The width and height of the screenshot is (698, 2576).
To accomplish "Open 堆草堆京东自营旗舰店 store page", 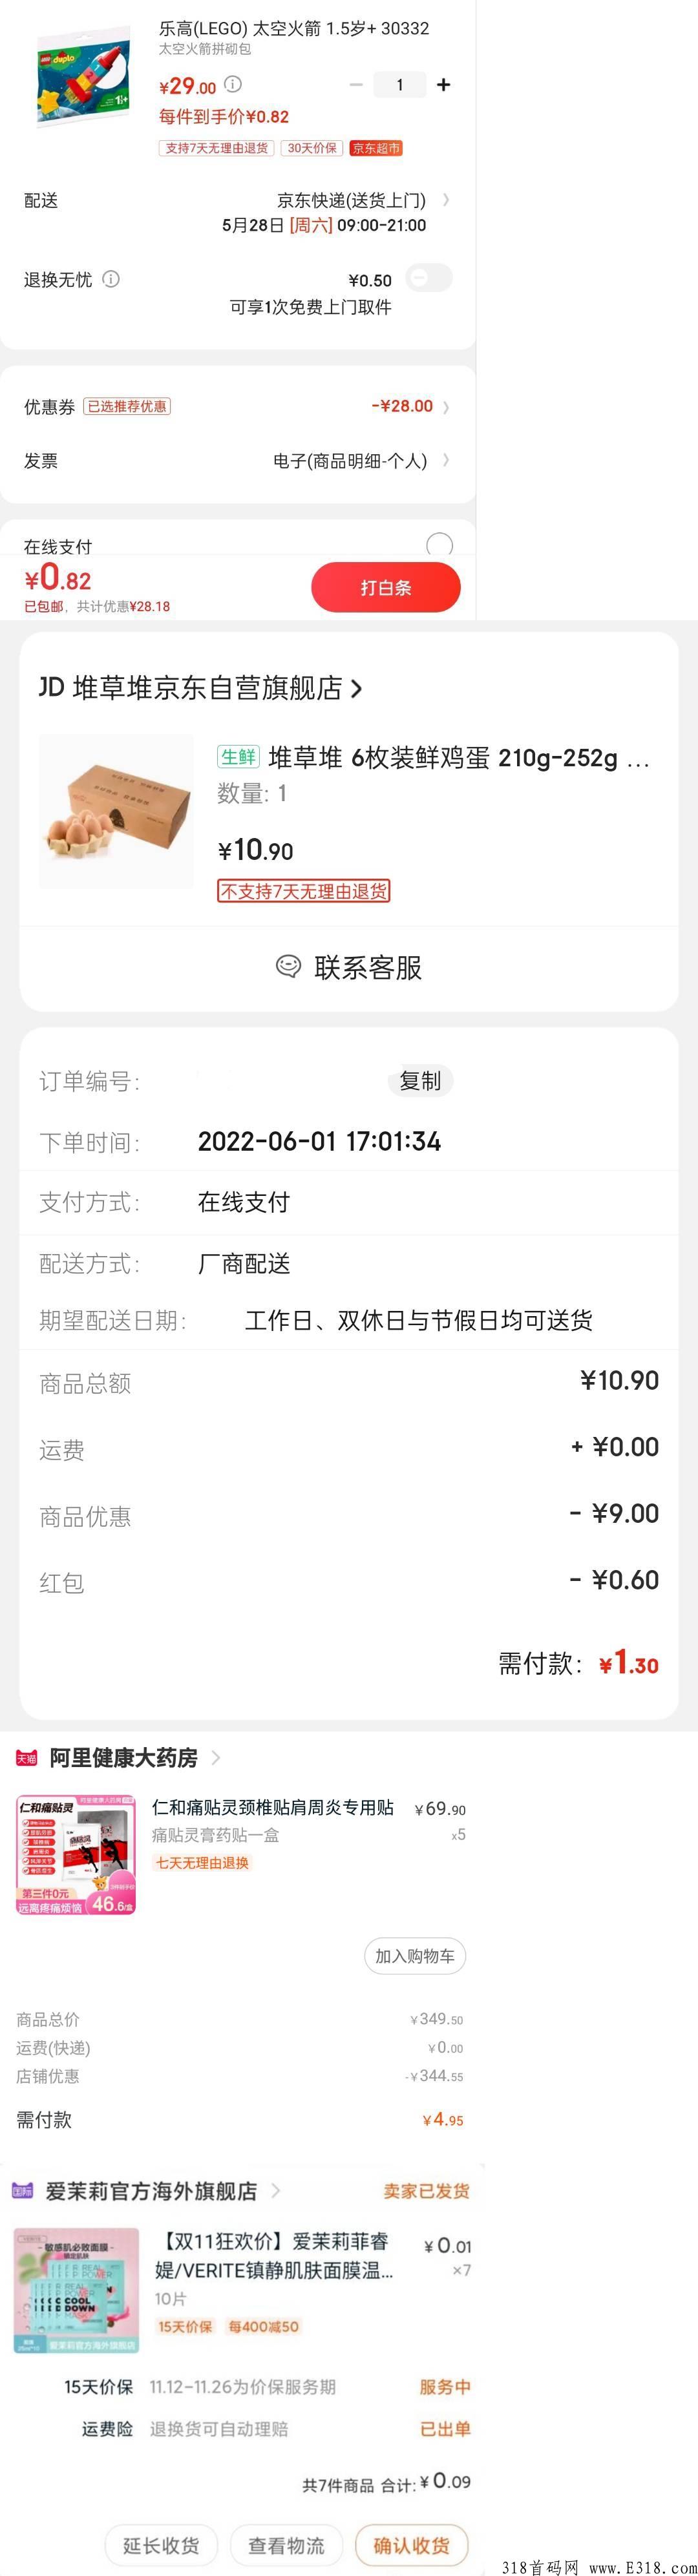I will click(x=200, y=688).
